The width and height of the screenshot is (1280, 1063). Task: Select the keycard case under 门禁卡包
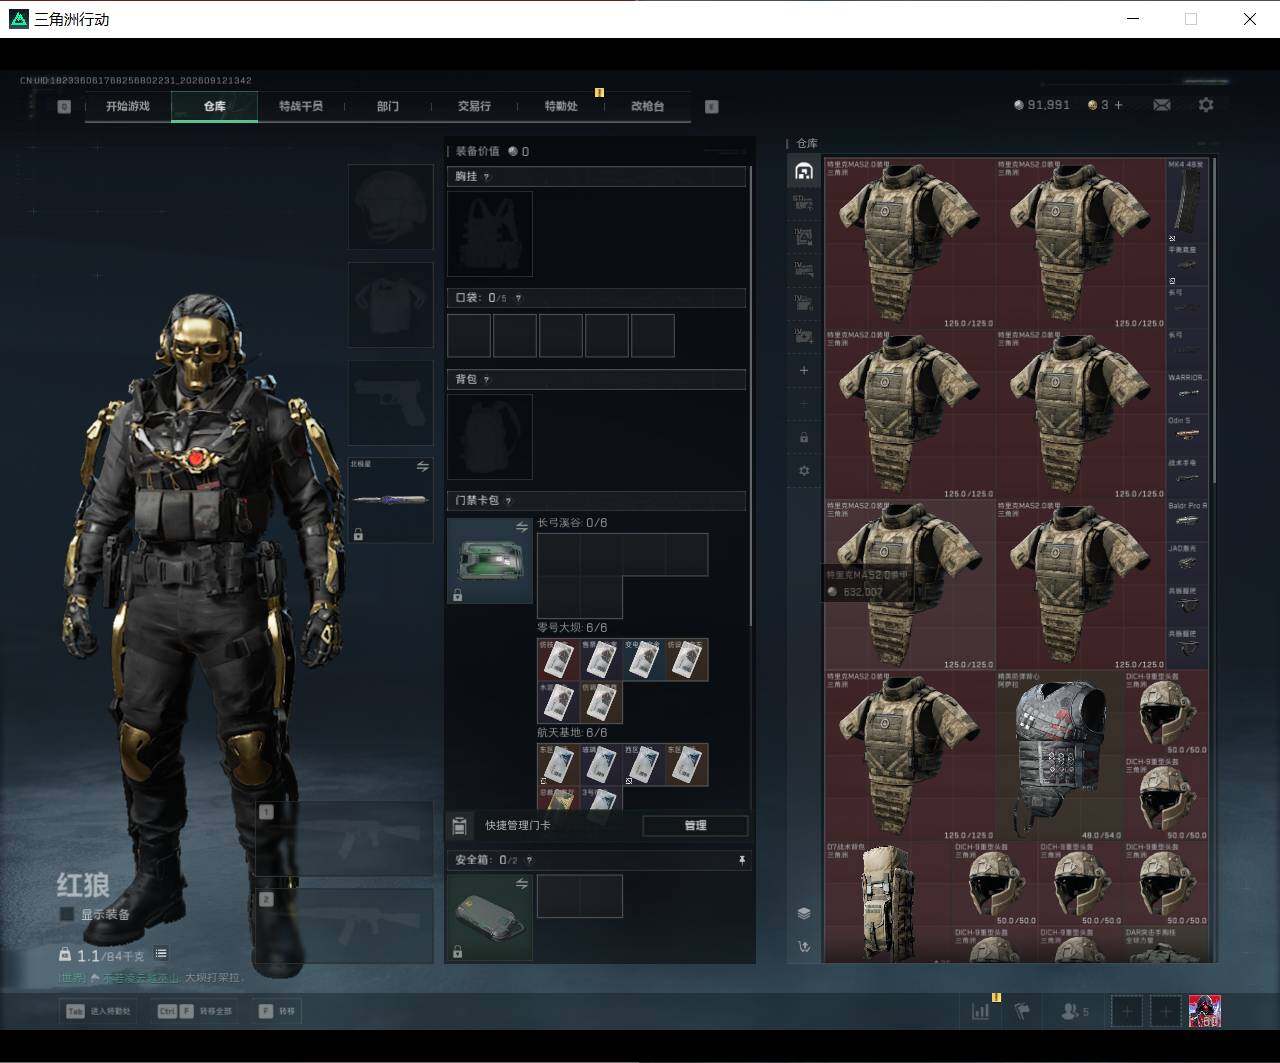click(490, 560)
